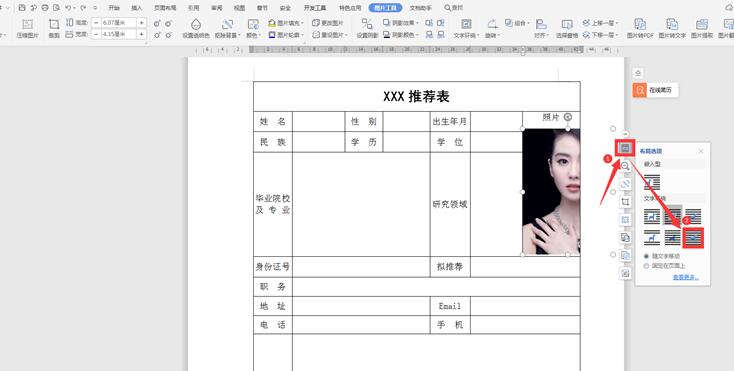Open the 图片填充 picture fill color option
This screenshot has width=734, height=371.
click(x=286, y=23)
